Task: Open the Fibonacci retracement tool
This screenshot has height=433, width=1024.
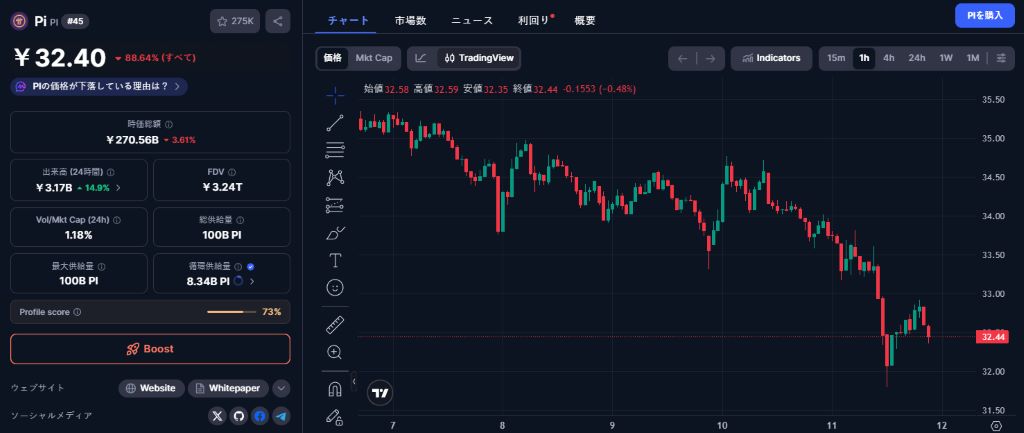Action: tap(335, 150)
